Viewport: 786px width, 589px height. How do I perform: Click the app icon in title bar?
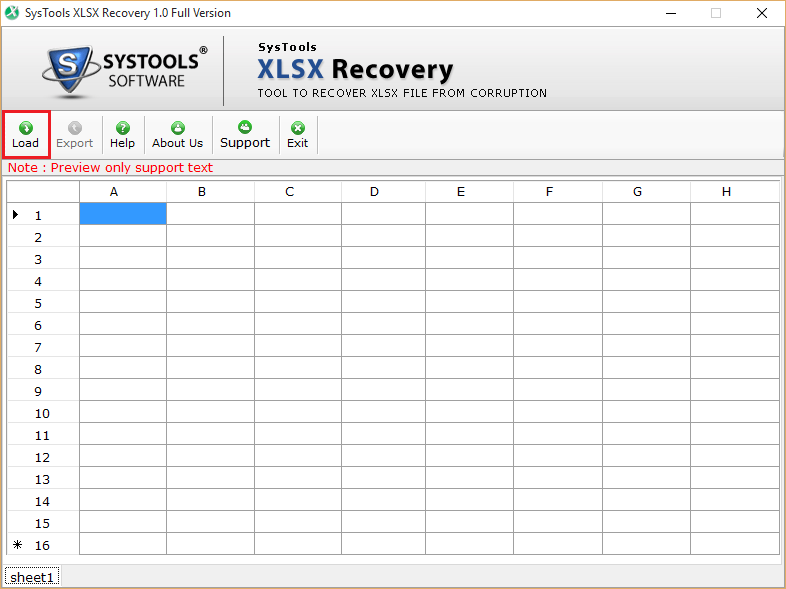click(12, 13)
